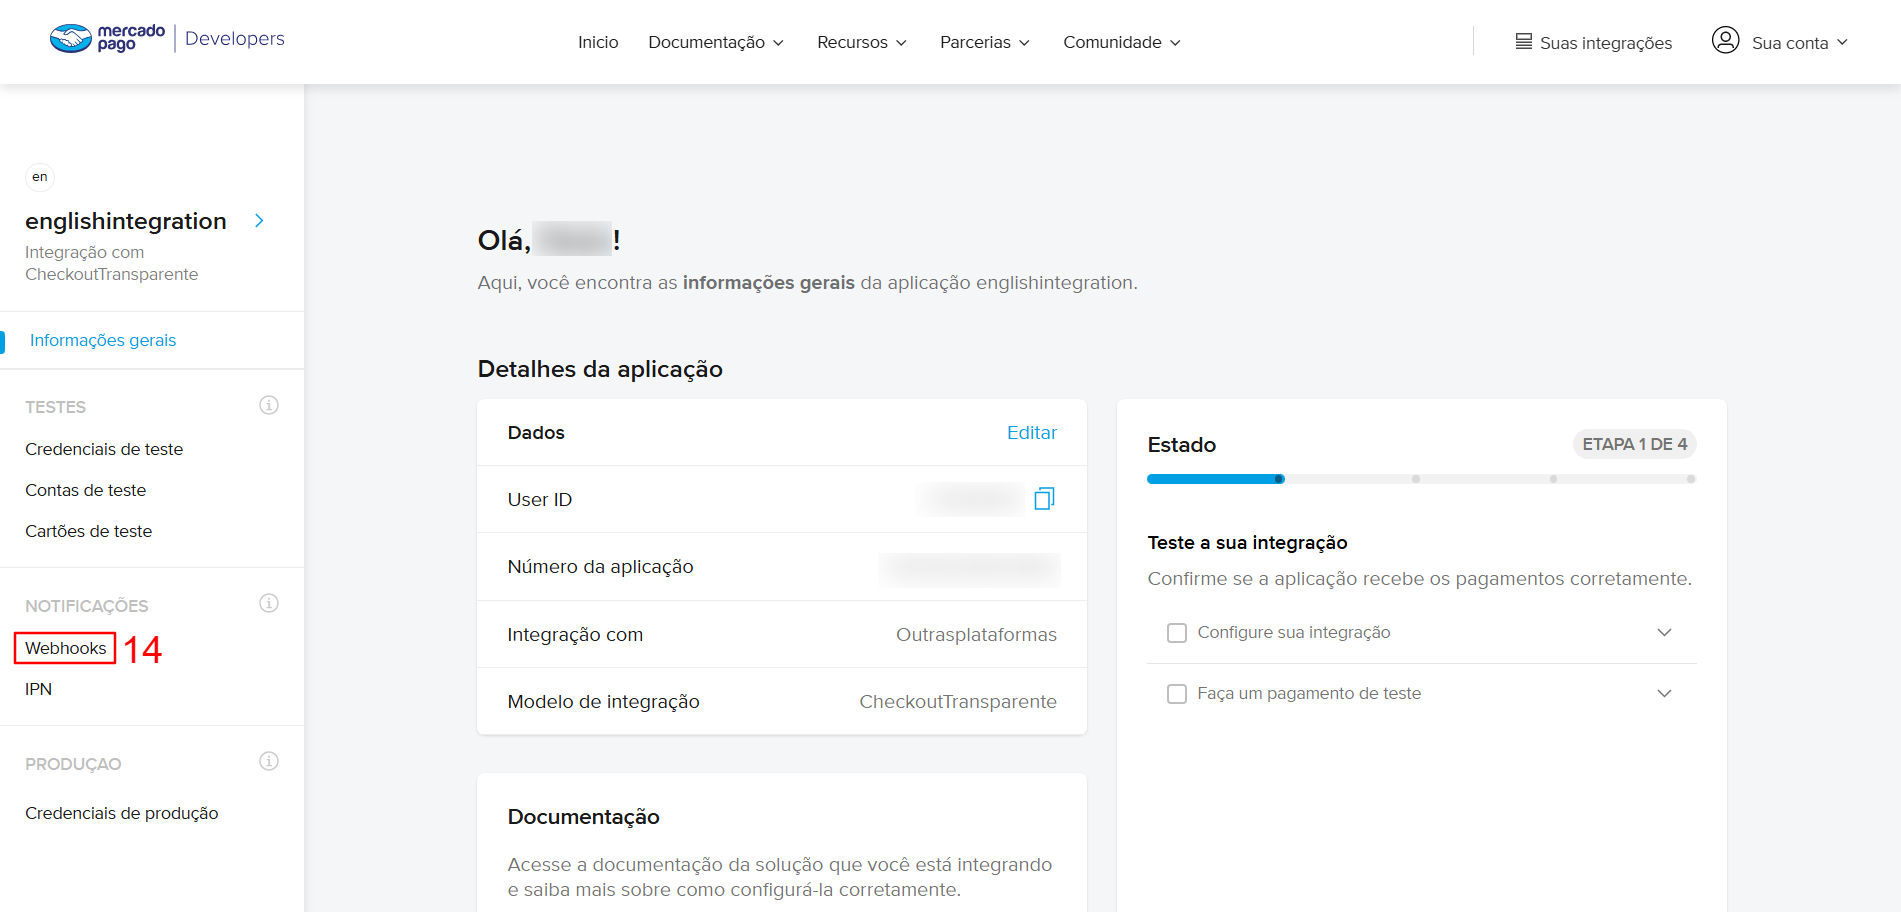Open the englishintegration application chevron
Viewport: 1901px width, 912px height.
[x=259, y=220]
